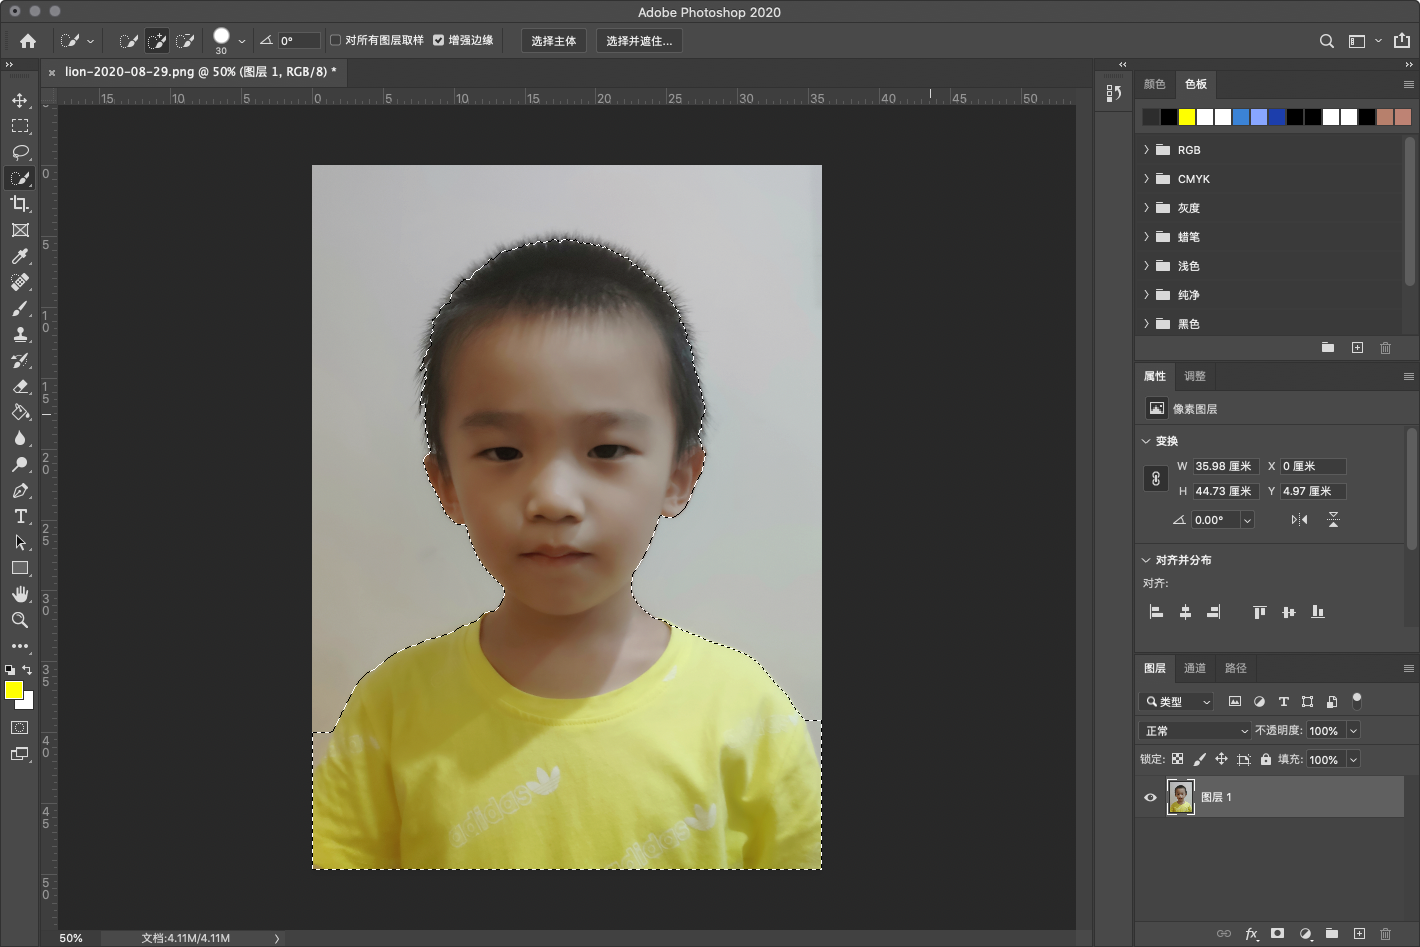Select the Rectangle shape tool
The height and width of the screenshot is (947, 1420).
point(20,568)
